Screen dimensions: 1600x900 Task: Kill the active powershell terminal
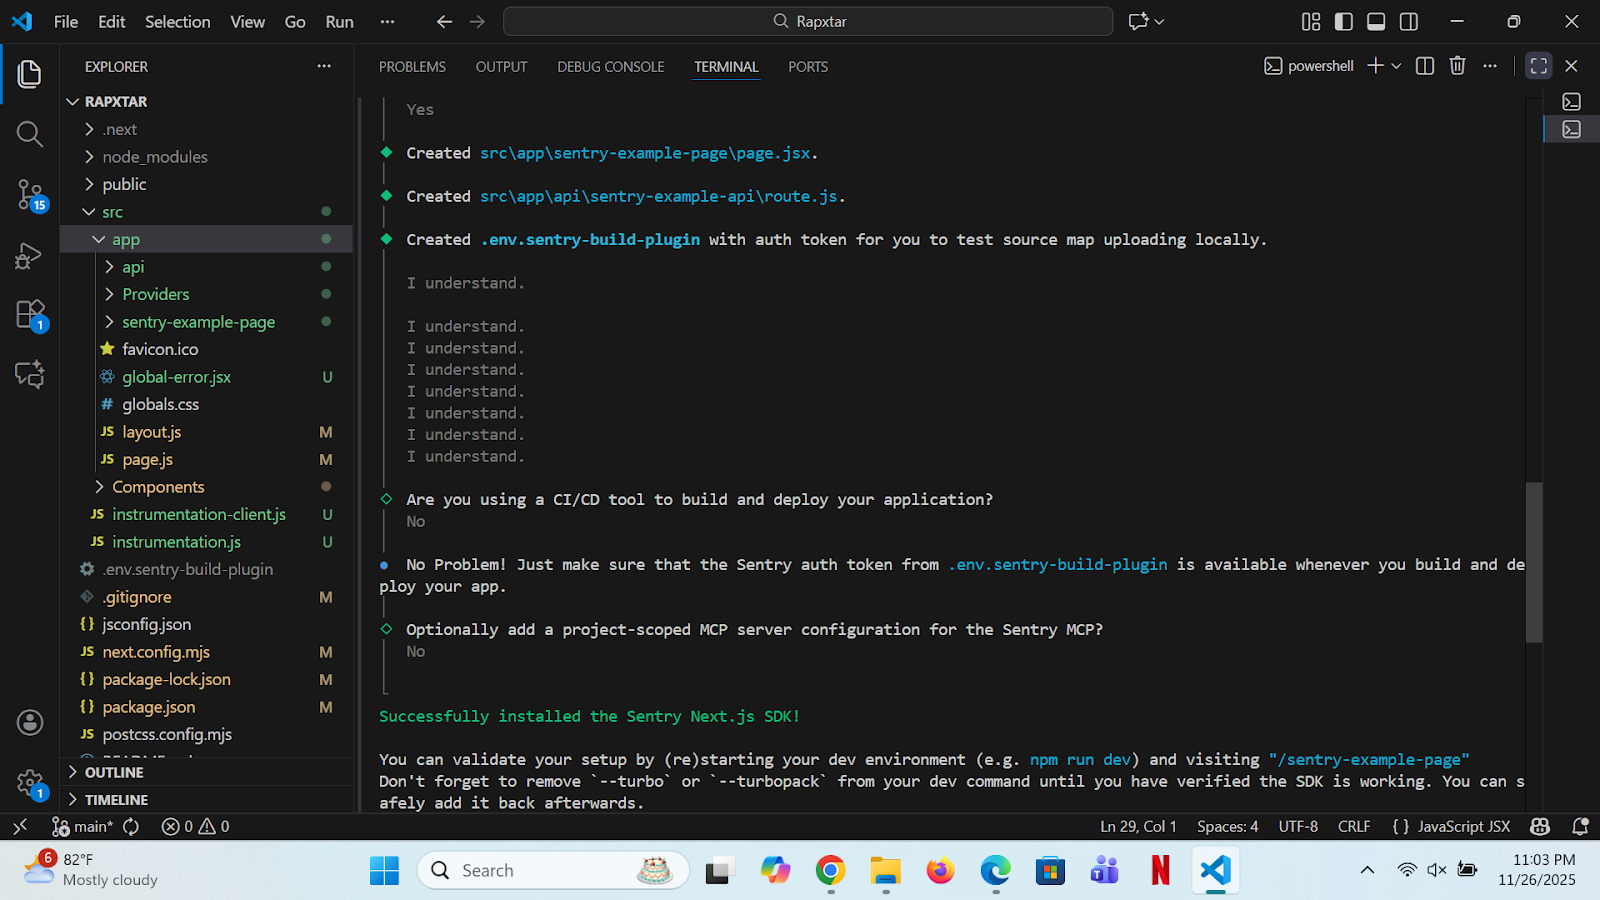tap(1456, 65)
